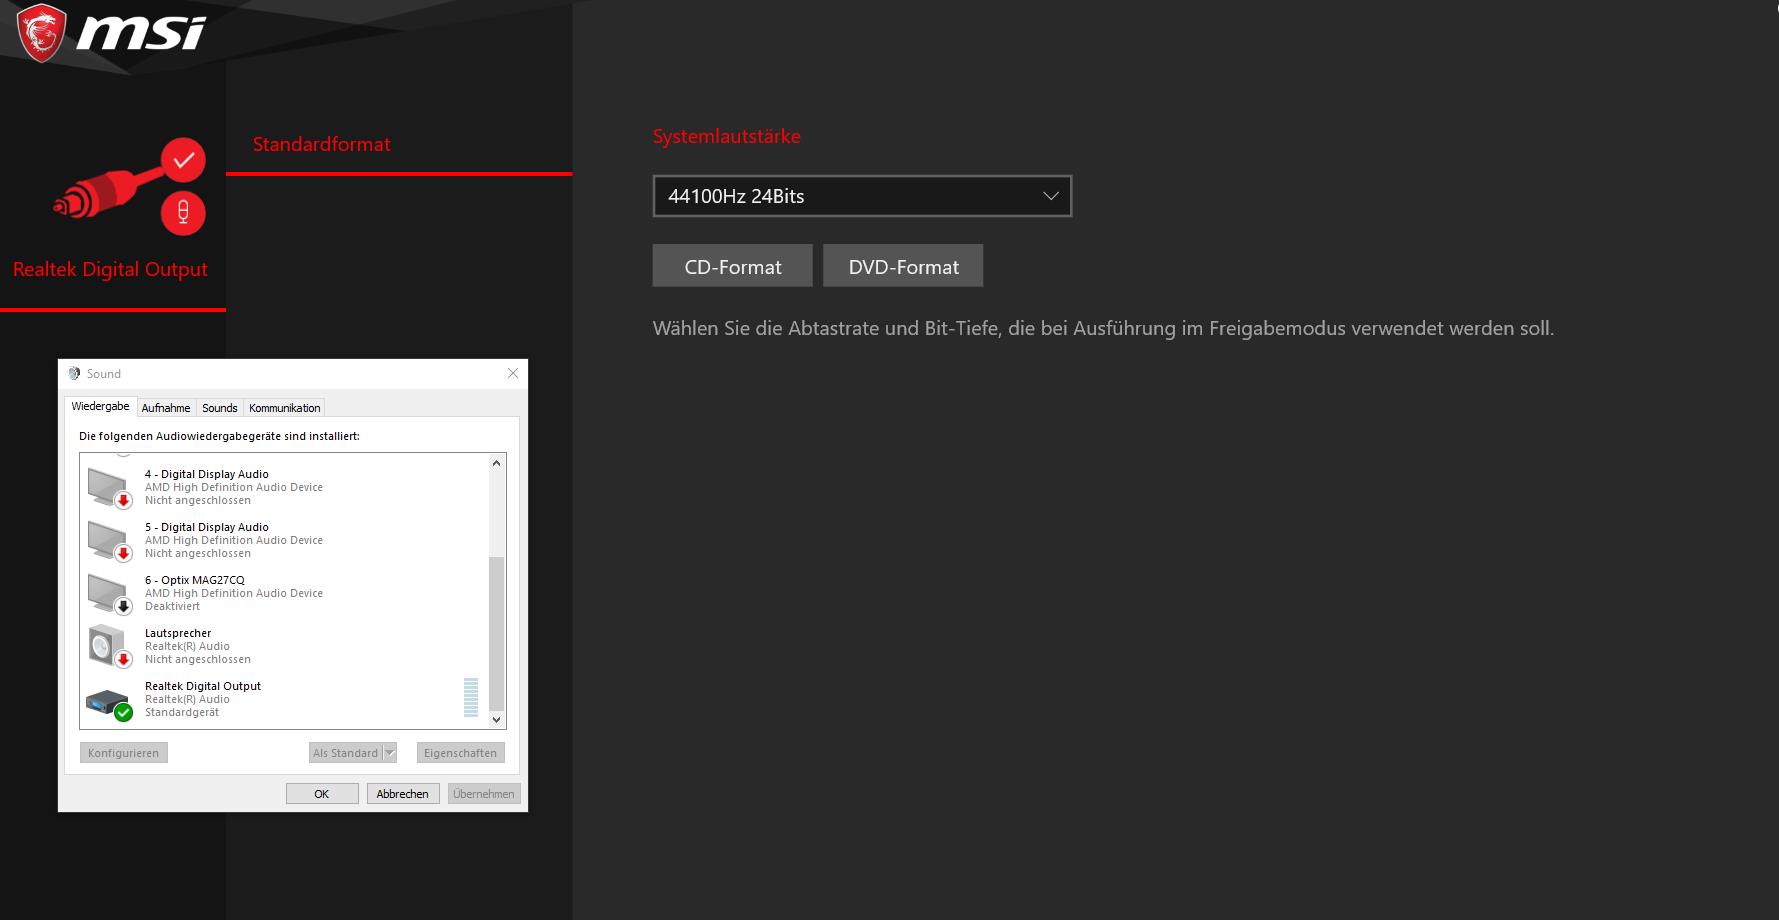Switch to the Kommunikation tab

[284, 407]
